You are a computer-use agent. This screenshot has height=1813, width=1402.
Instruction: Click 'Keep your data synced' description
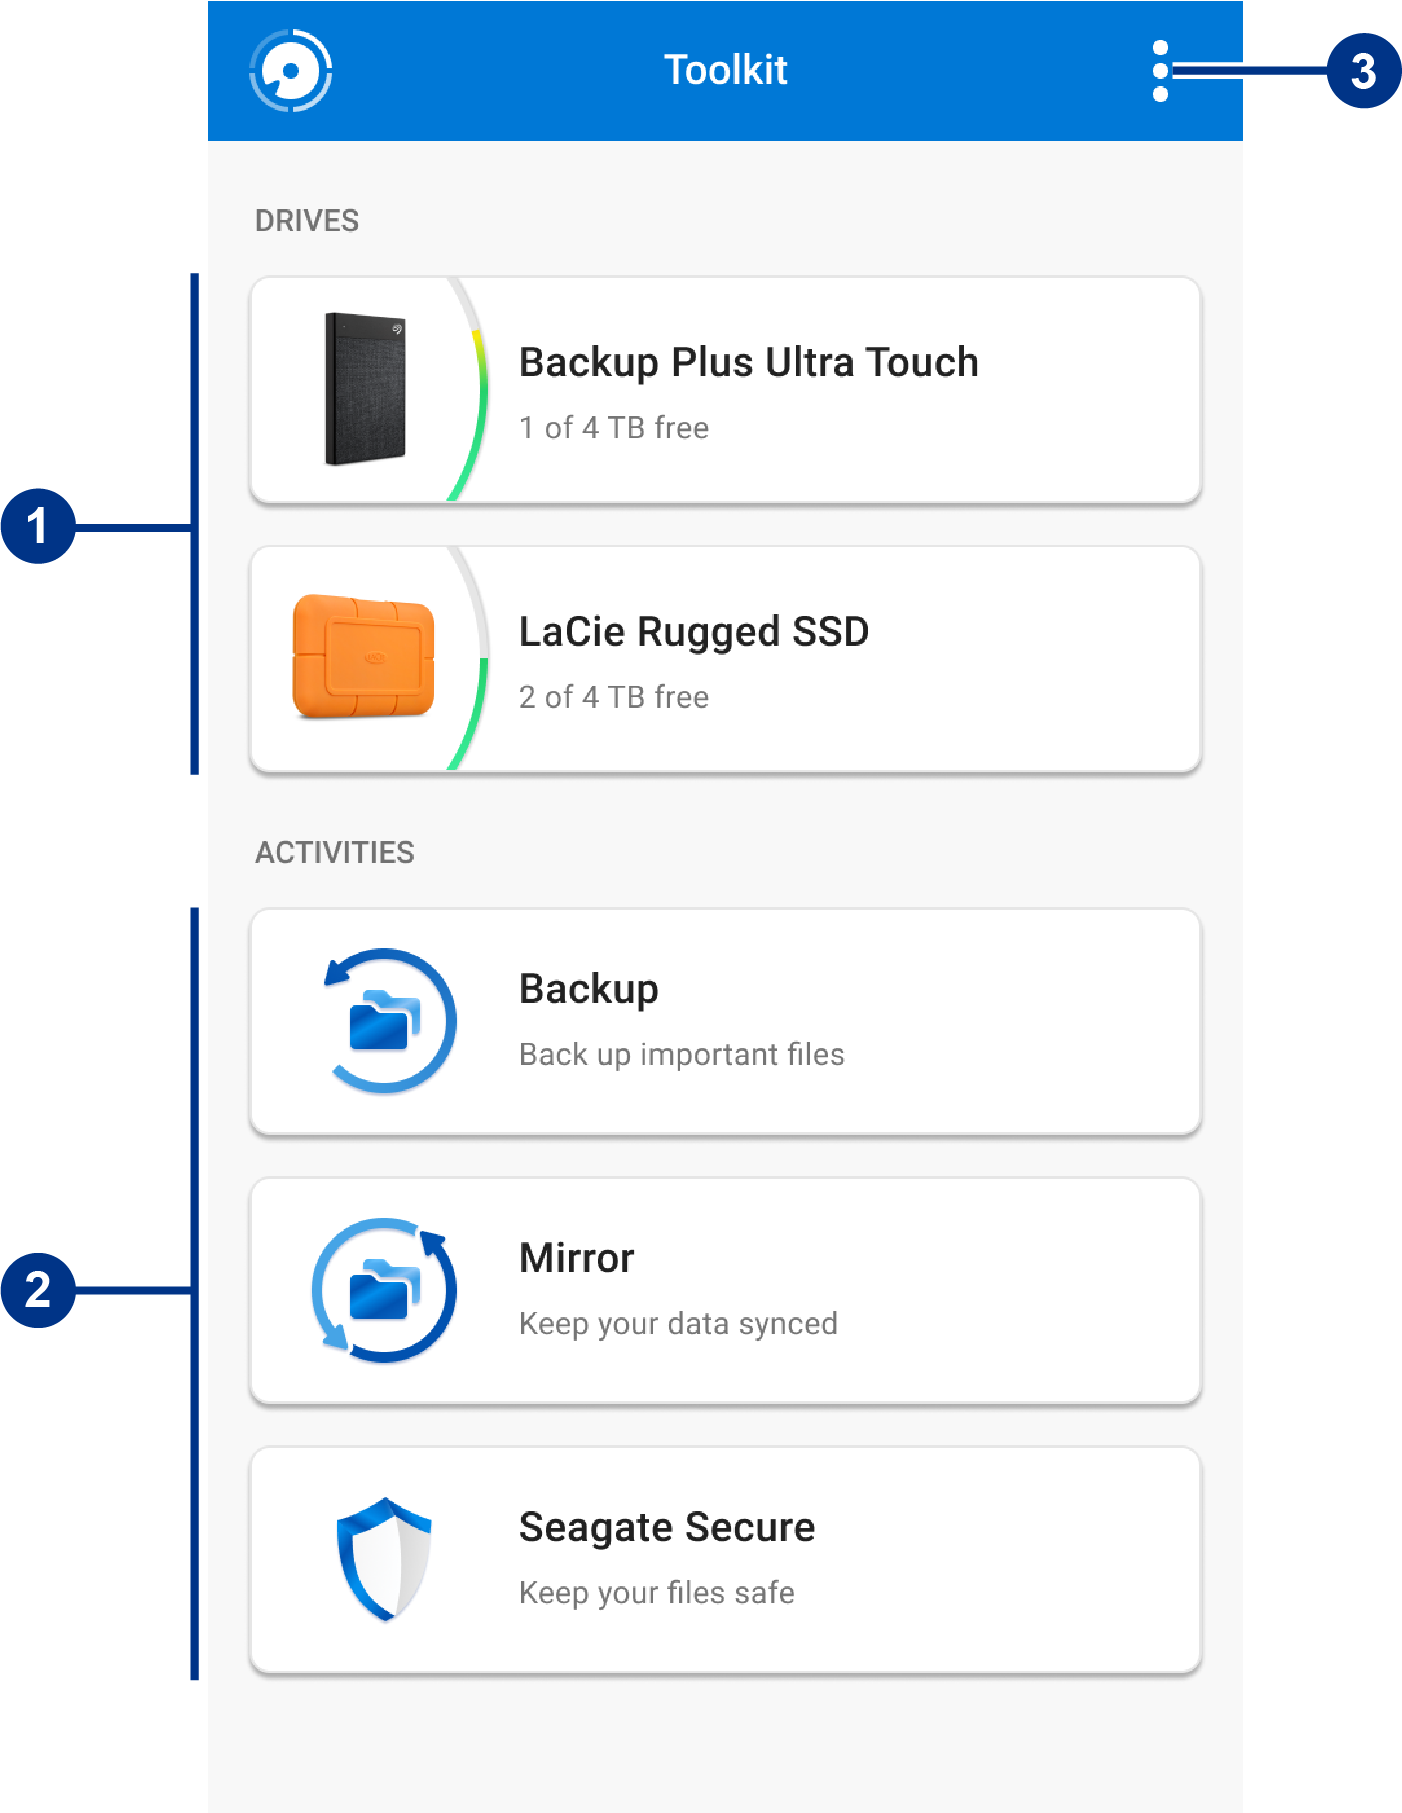click(679, 1324)
